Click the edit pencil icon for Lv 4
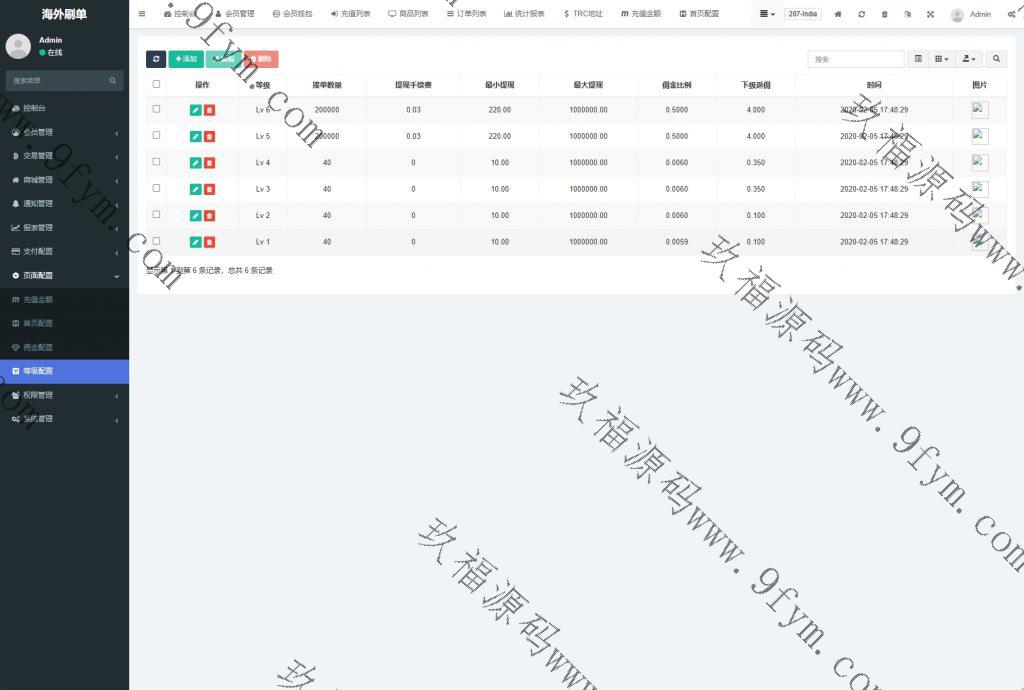The image size is (1024, 690). 195,163
